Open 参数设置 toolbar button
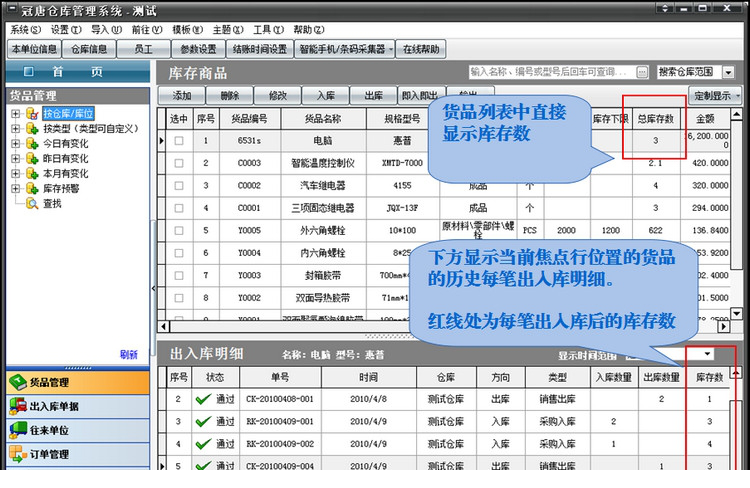 pyautogui.click(x=198, y=49)
